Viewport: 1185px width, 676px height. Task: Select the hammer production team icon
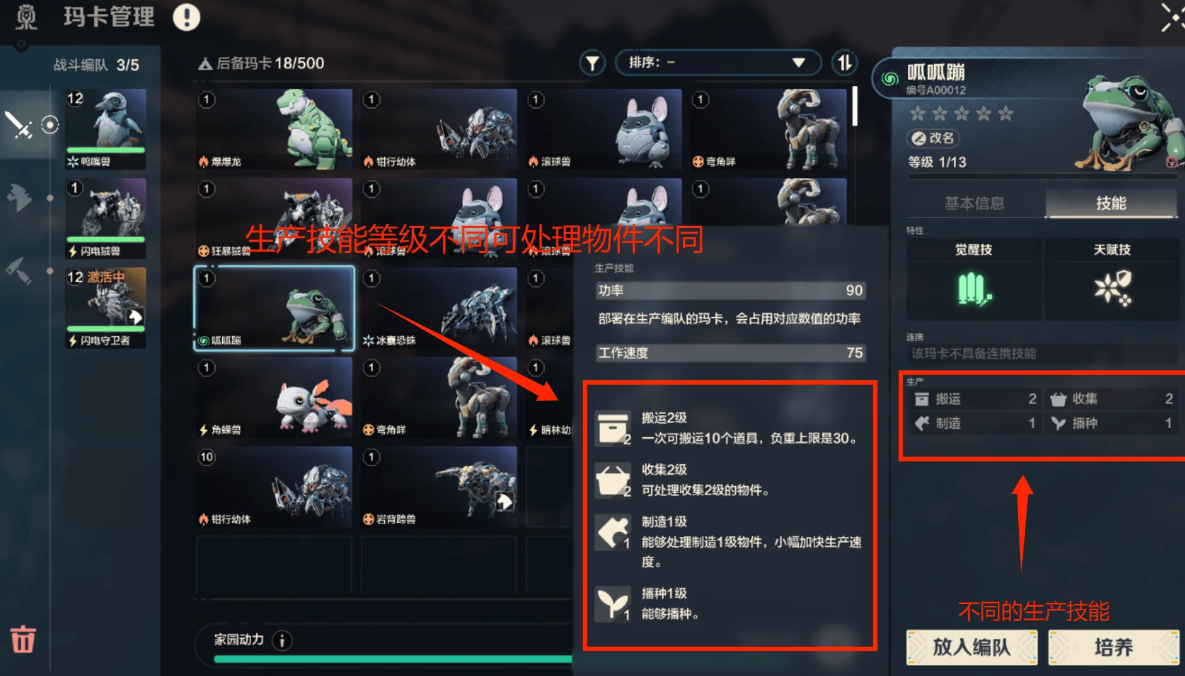point(18,269)
